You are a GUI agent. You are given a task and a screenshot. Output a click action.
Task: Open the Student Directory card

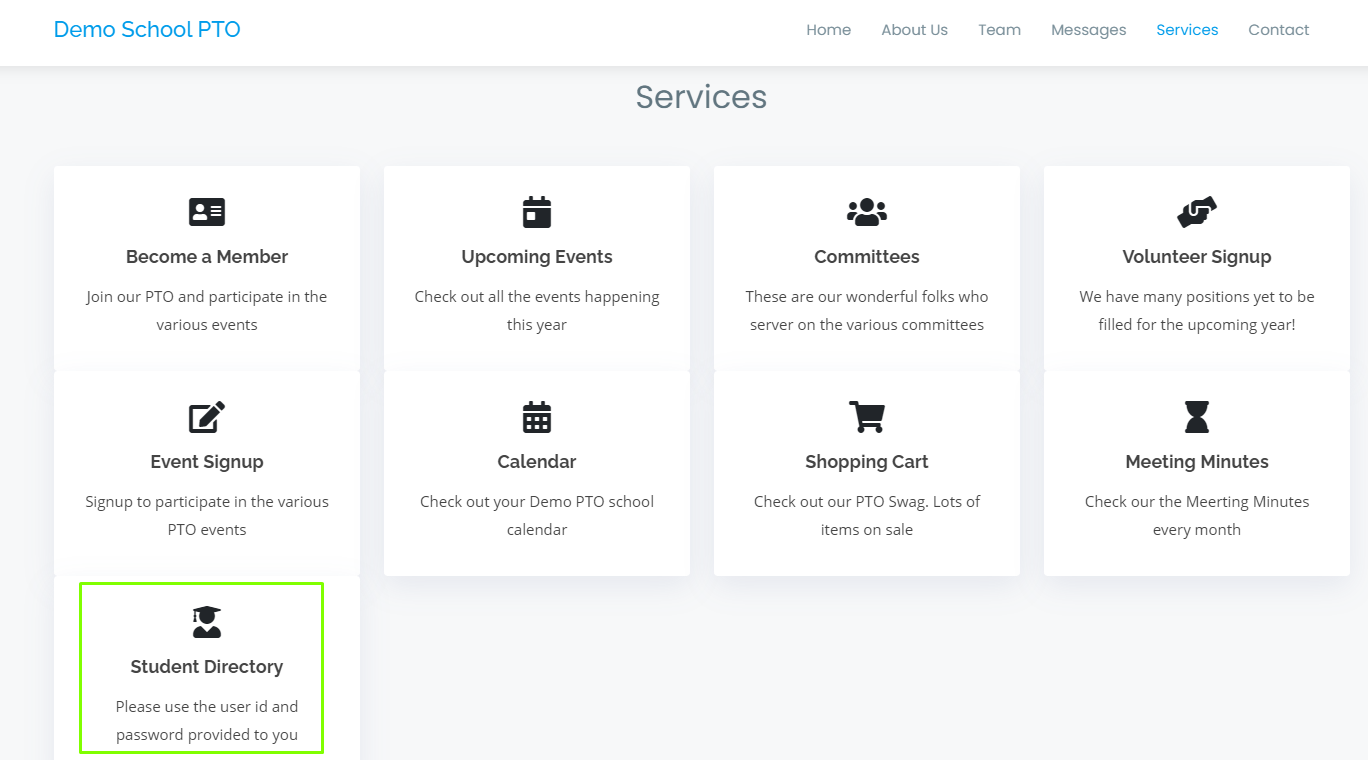click(x=201, y=668)
